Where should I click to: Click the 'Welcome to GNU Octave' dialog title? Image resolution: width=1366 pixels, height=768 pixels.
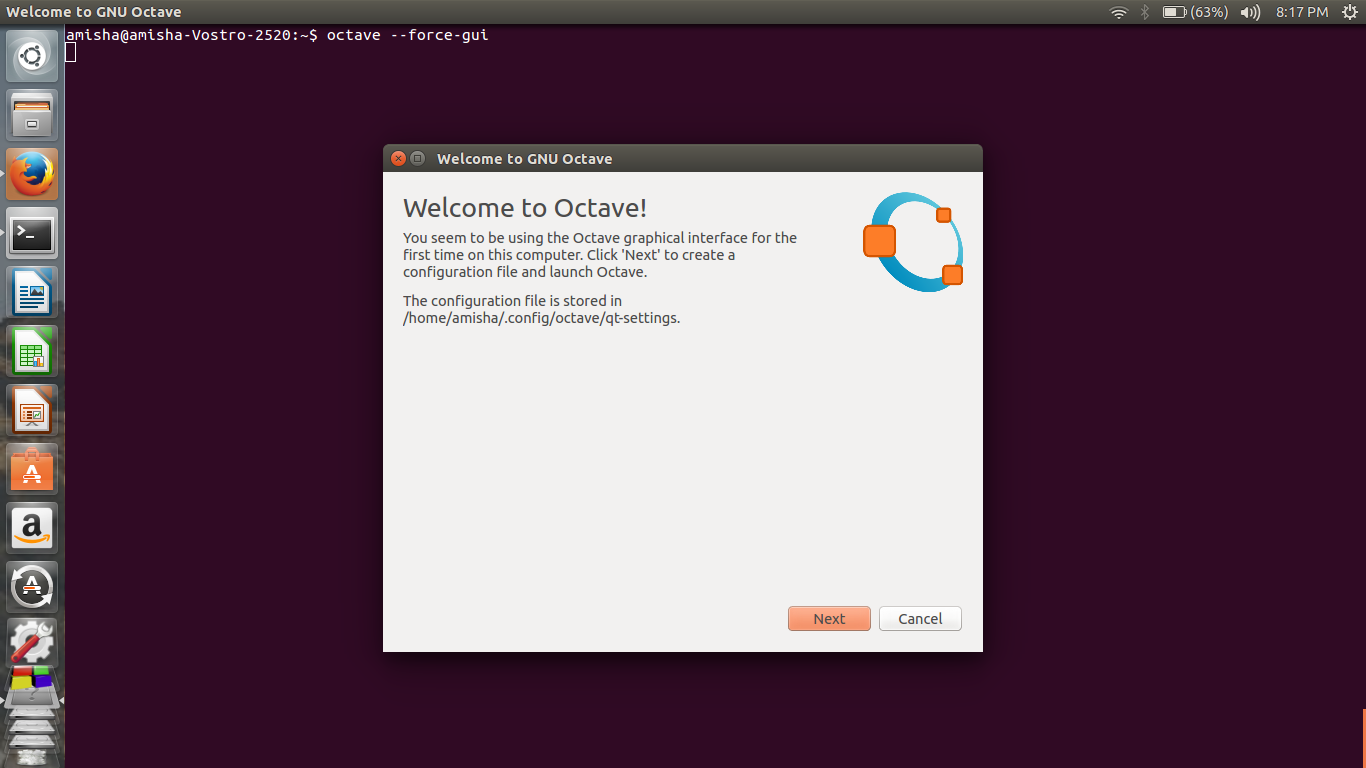(x=525, y=158)
